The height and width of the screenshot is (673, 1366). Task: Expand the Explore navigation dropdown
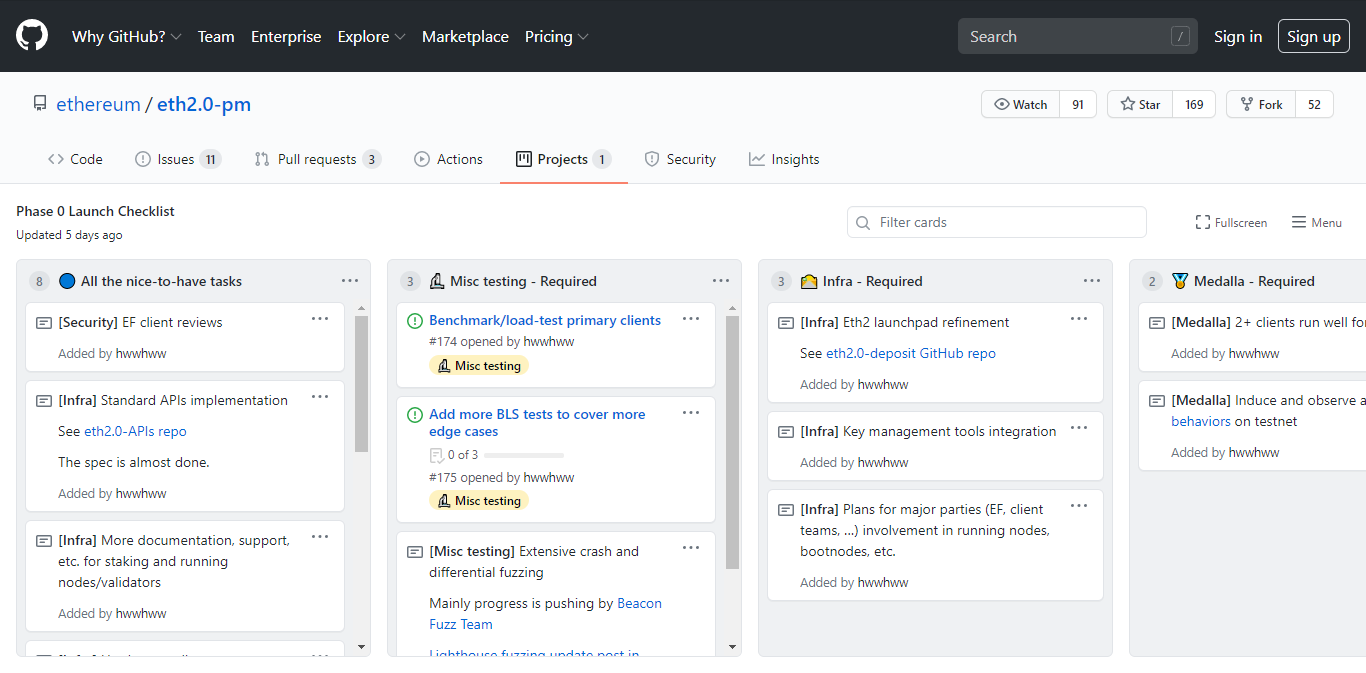click(371, 36)
